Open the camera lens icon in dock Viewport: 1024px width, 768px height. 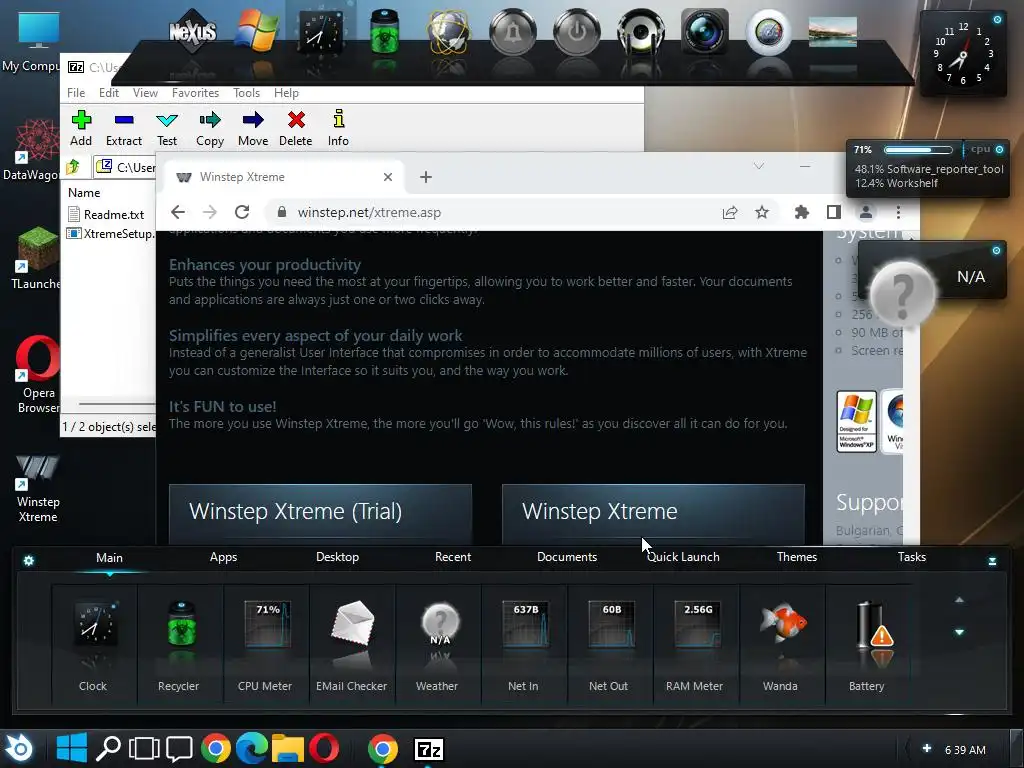pos(705,31)
